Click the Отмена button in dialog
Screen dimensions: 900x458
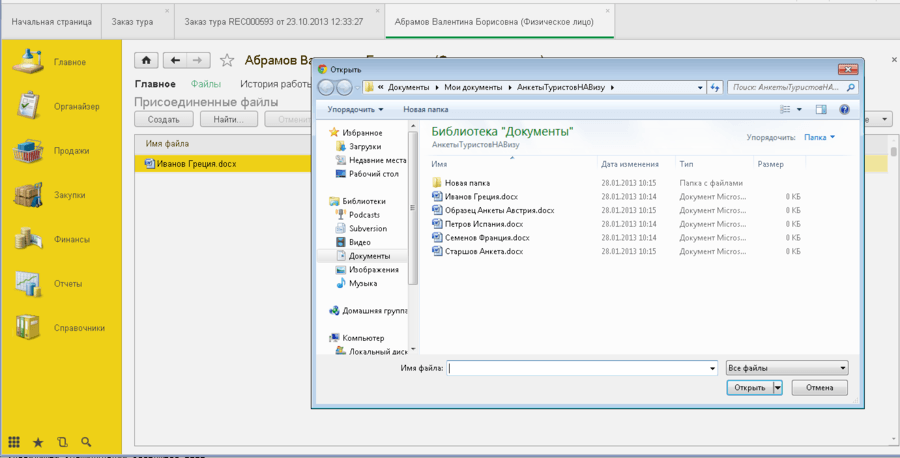pos(819,388)
